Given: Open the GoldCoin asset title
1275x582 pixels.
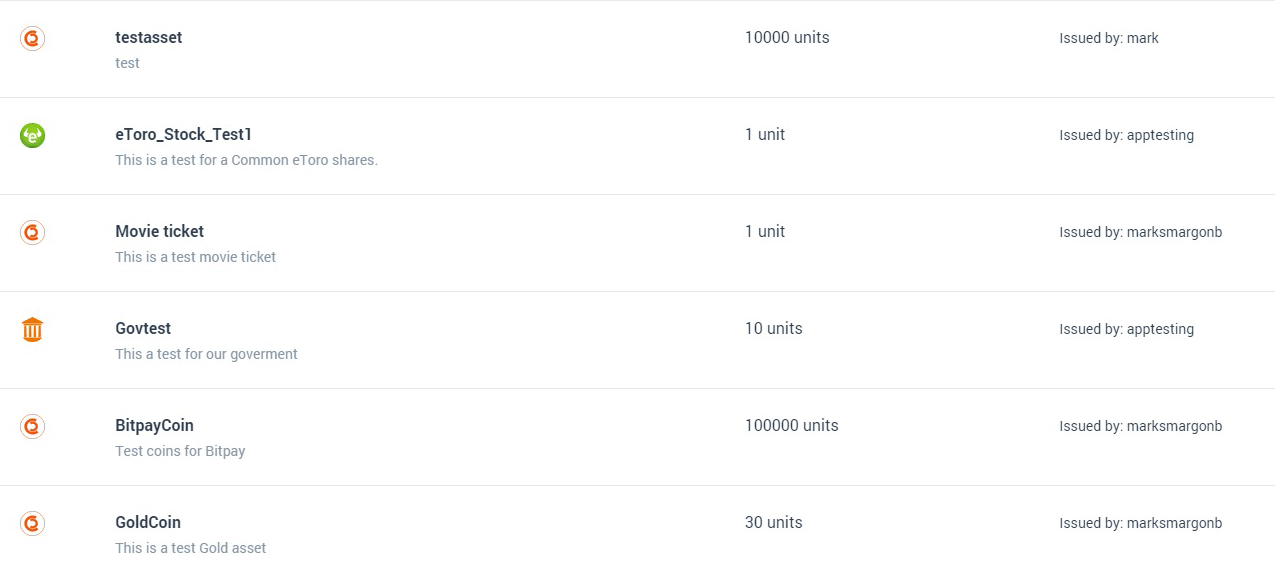Looking at the screenshot, I should (x=148, y=523).
